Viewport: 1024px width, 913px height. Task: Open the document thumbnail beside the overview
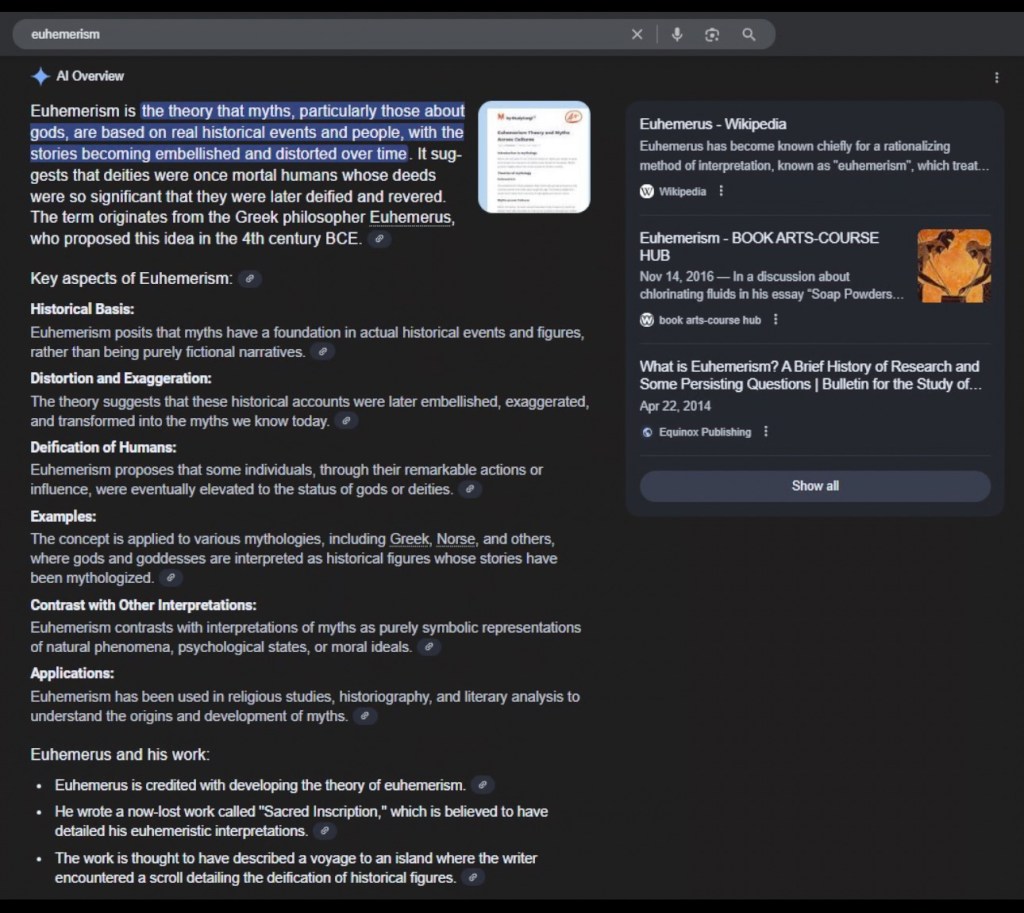[x=534, y=157]
